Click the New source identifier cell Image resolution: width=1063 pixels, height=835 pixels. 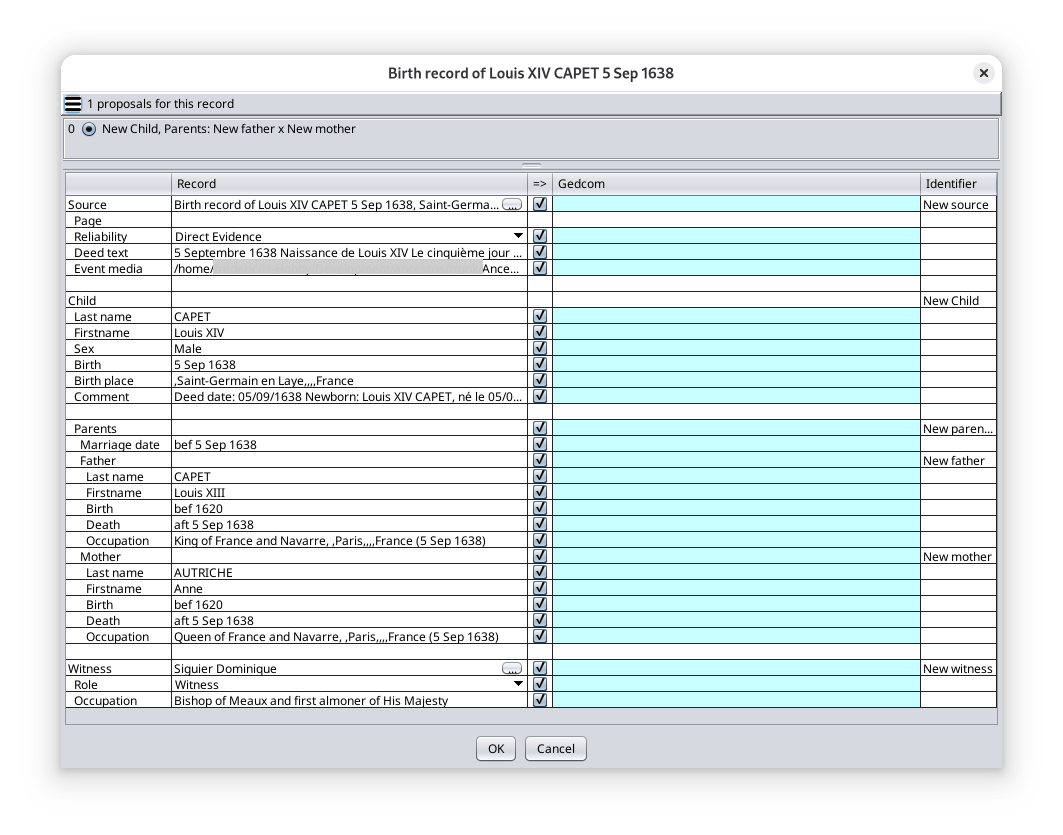point(959,205)
